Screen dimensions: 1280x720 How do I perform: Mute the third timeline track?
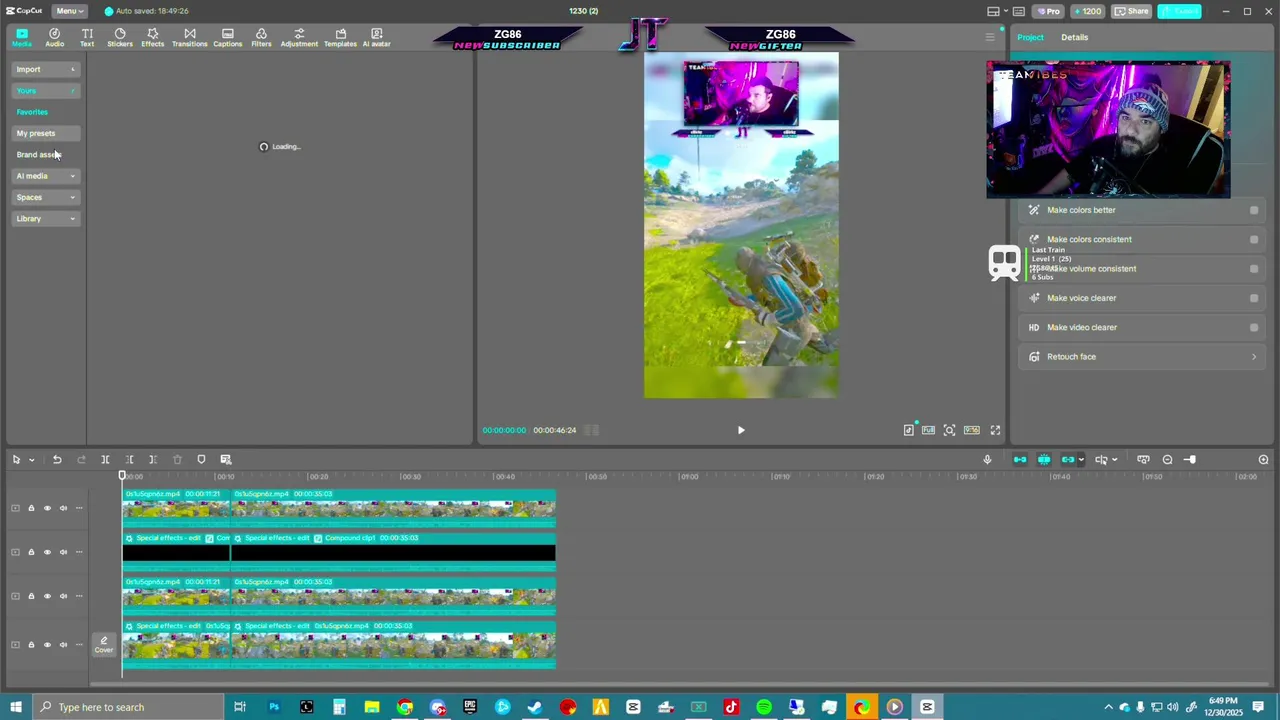point(63,596)
